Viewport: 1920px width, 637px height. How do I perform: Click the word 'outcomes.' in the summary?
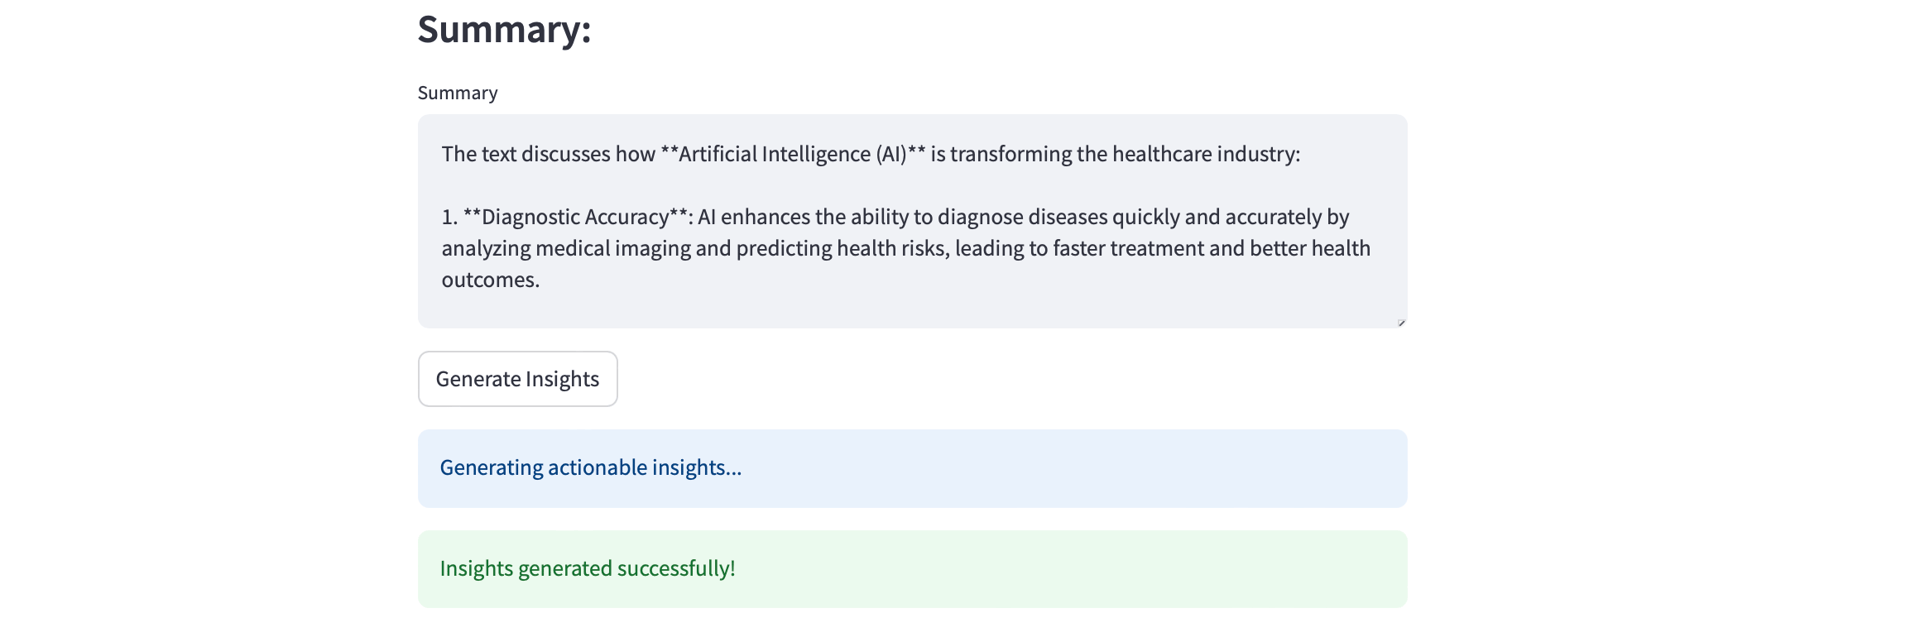click(x=490, y=280)
